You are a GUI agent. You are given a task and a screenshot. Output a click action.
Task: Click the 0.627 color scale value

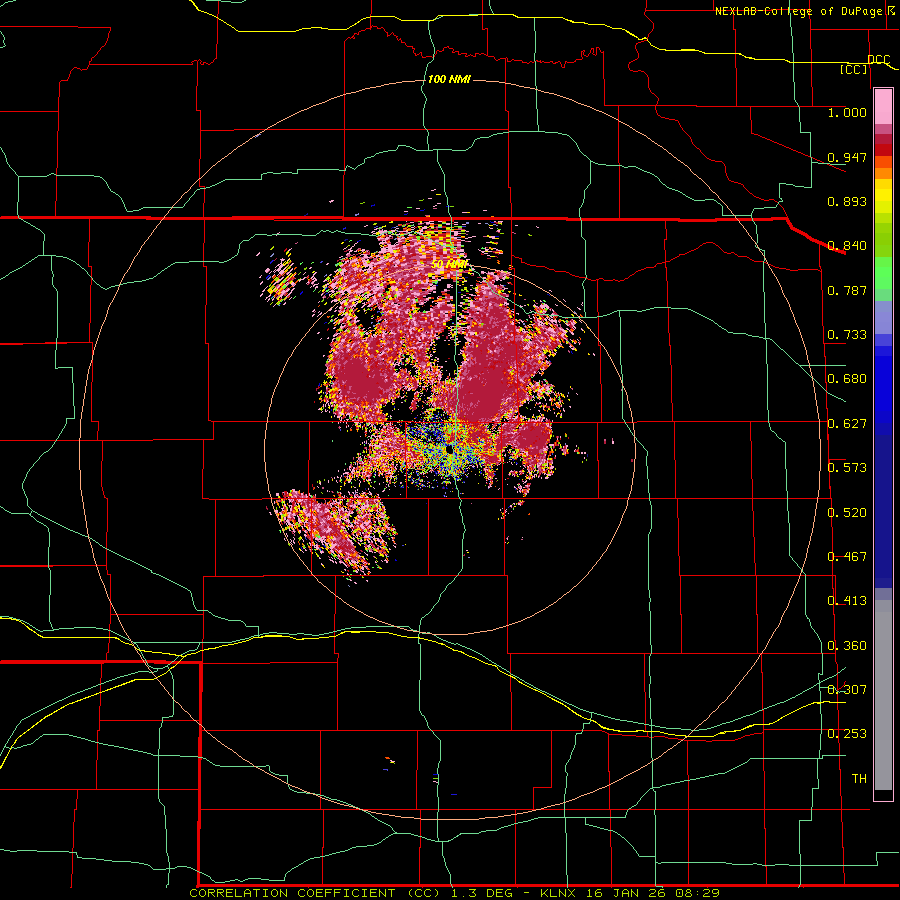point(847,424)
